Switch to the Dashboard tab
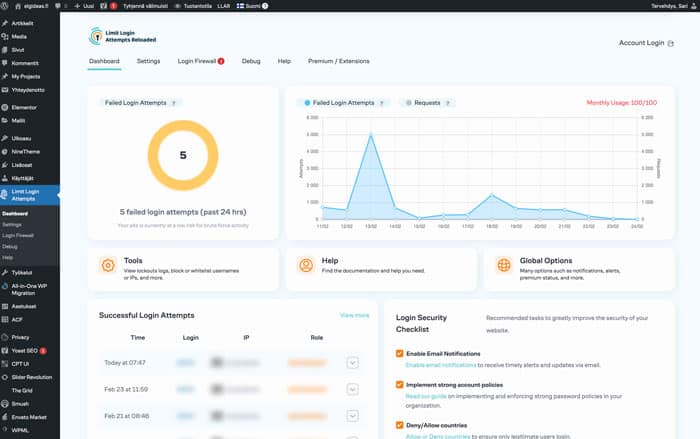 point(104,61)
